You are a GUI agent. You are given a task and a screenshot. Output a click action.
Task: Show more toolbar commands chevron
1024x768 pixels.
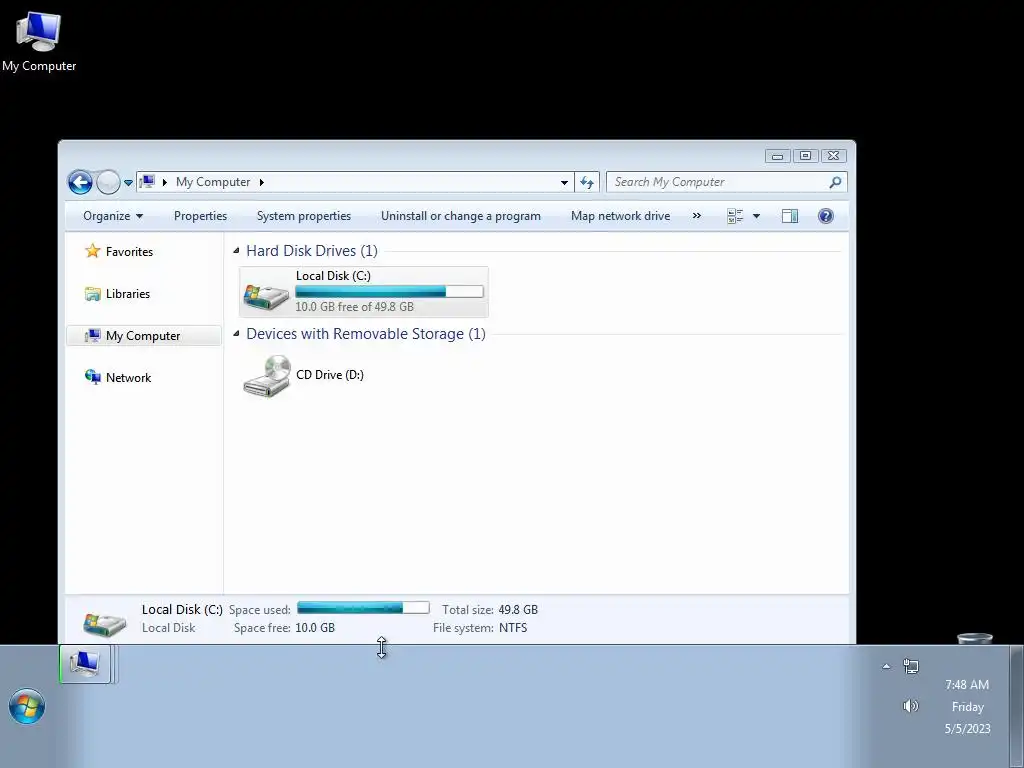[x=697, y=216]
